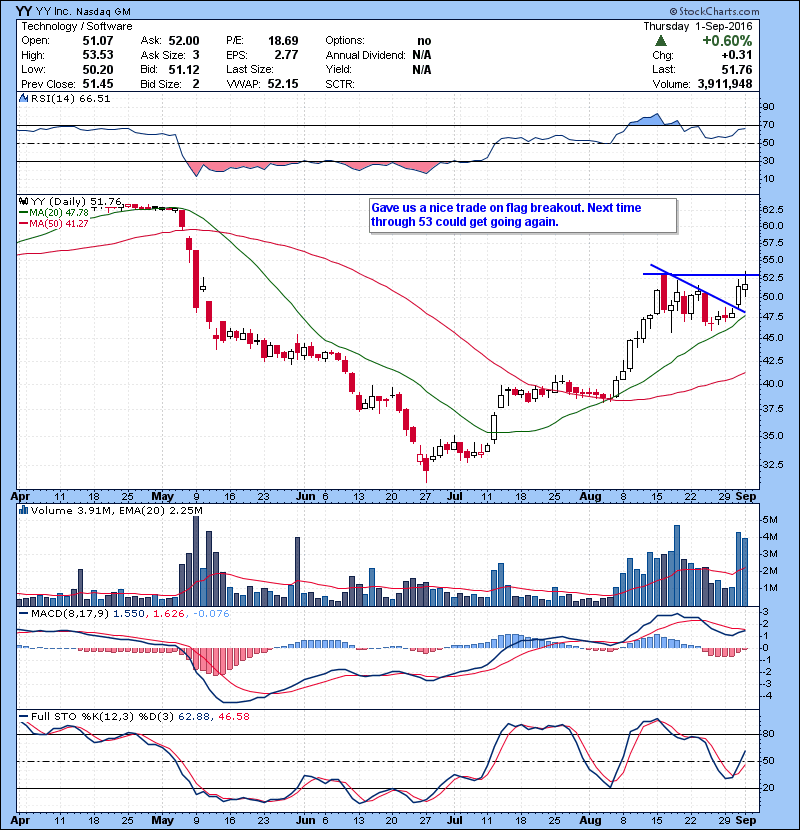Screen dimensions: 800x830
Task: Click the 'MACD(8,17,9)' indicator label
Action: click(x=70, y=614)
